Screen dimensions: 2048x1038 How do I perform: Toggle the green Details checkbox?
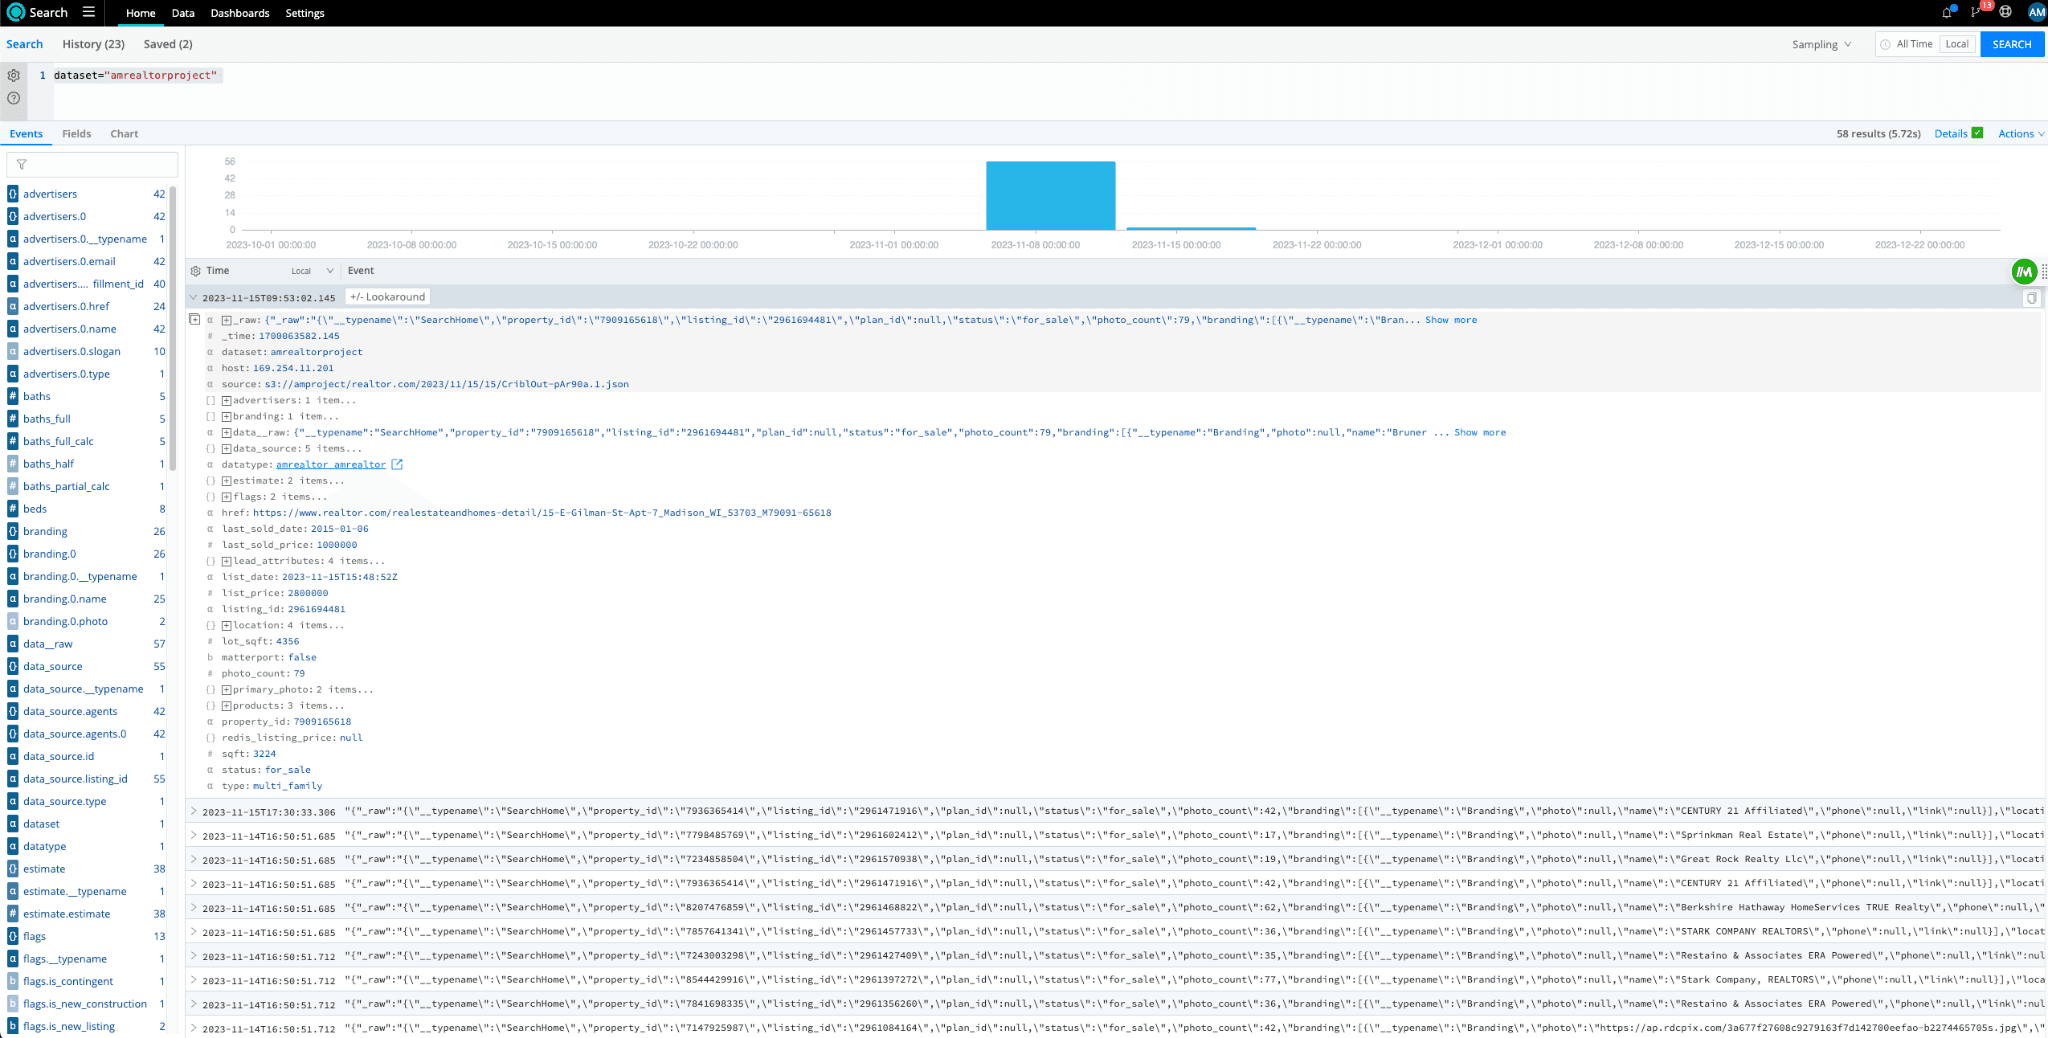tap(1977, 133)
